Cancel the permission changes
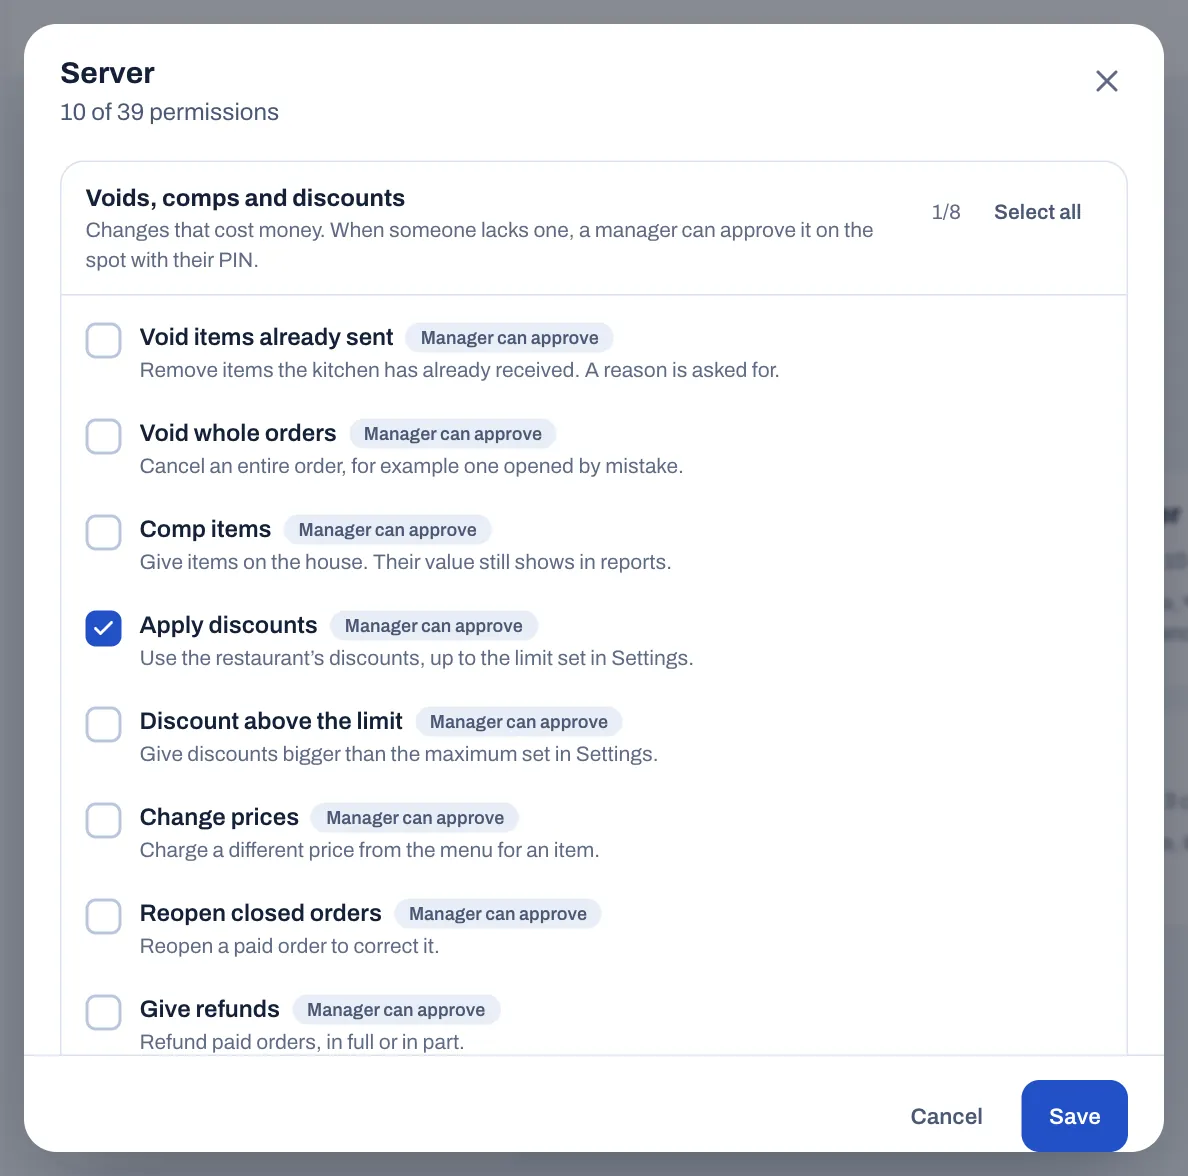This screenshot has width=1188, height=1176. click(x=946, y=1116)
